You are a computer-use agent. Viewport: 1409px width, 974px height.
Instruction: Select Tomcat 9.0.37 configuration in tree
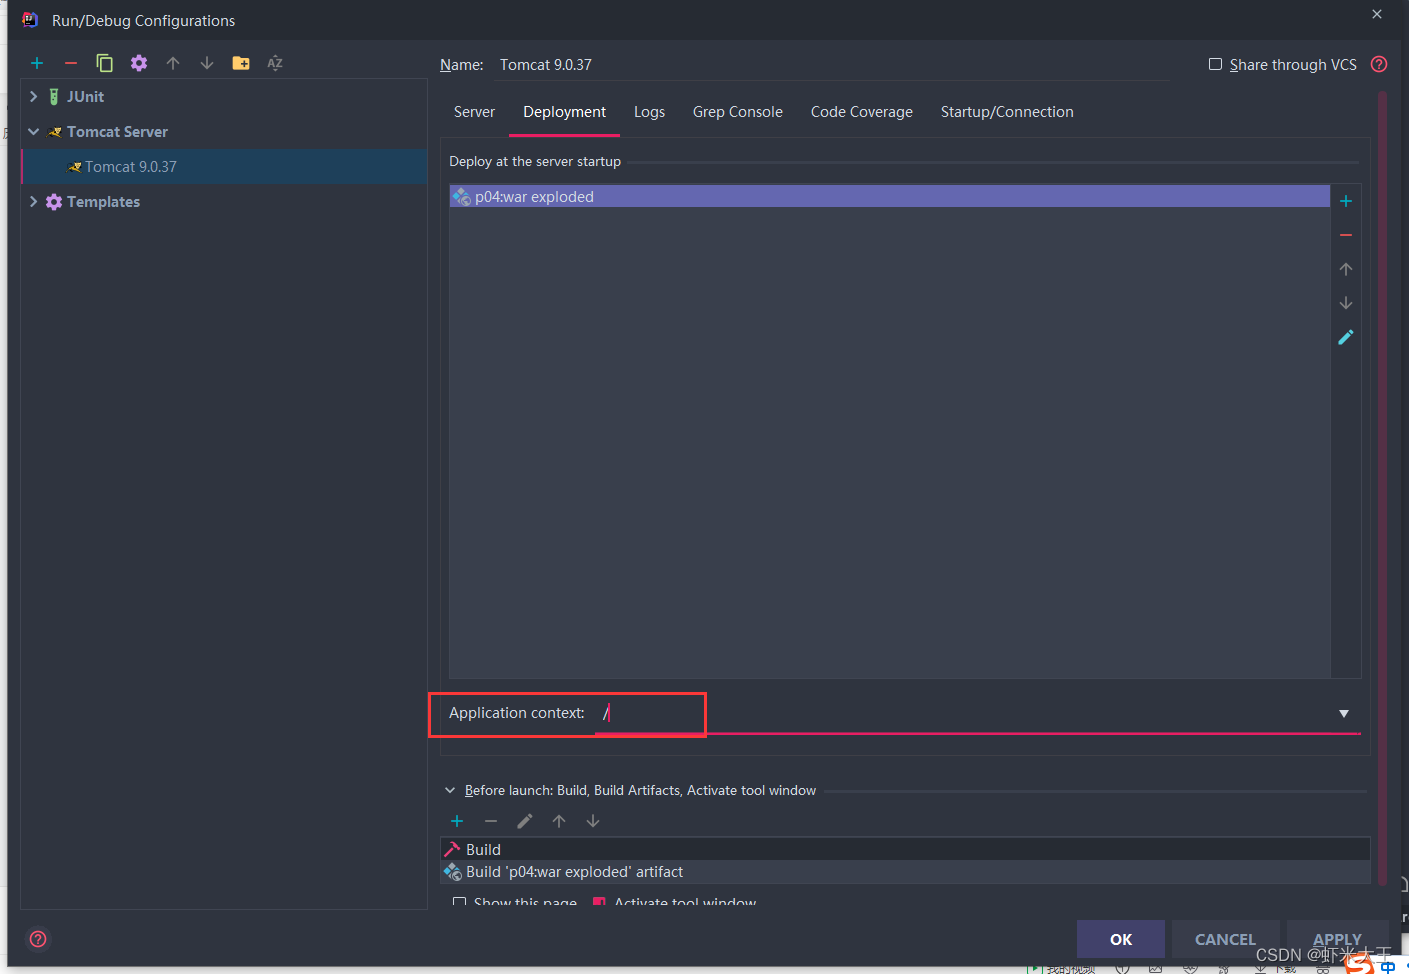click(x=225, y=166)
